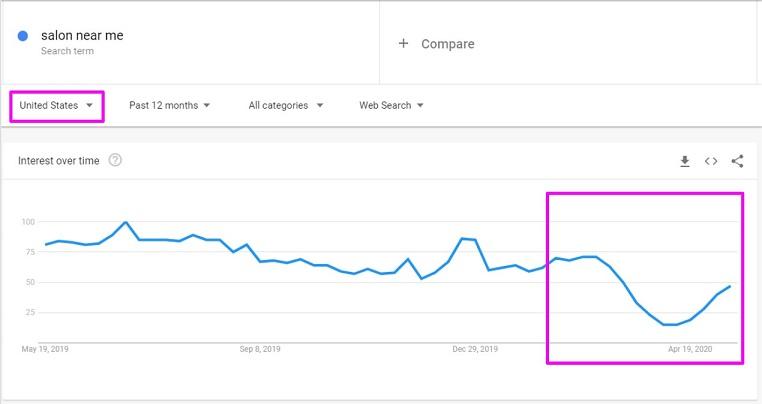Viewport: 762px width, 404px height.
Task: Click the Apr 19, 2020 axis label
Action: pyautogui.click(x=690, y=350)
